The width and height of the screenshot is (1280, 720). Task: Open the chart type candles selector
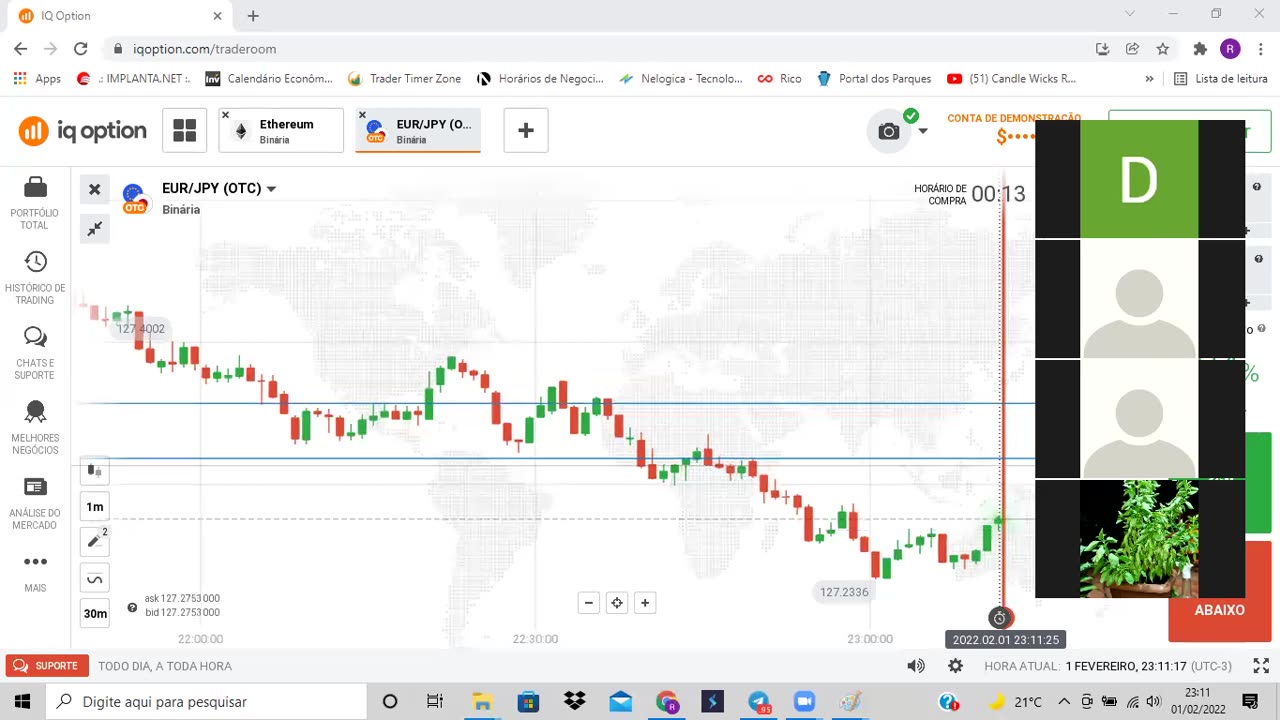point(95,470)
